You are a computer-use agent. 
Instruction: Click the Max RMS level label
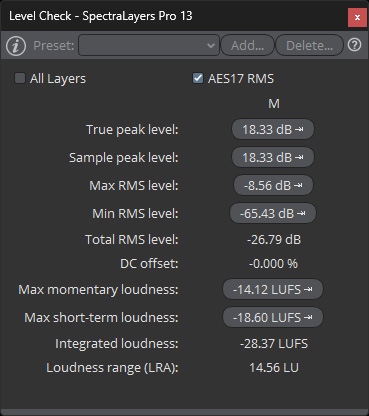134,186
